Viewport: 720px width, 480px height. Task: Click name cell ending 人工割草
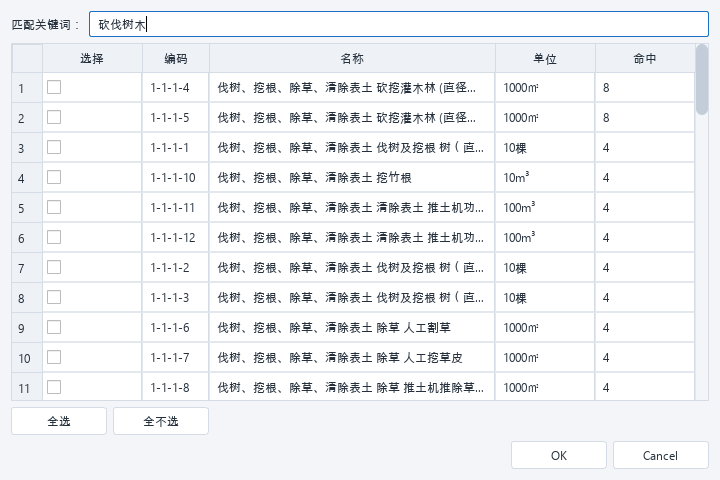tap(352, 328)
